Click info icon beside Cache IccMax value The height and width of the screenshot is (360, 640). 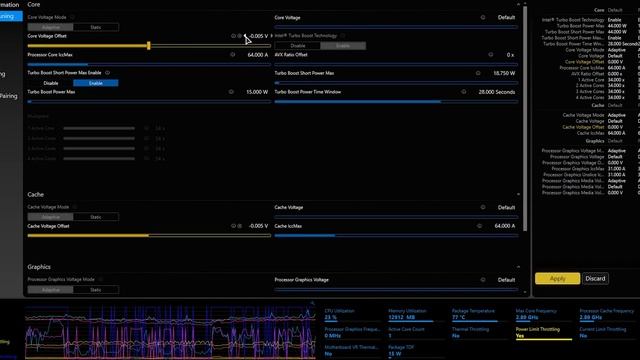tap(479, 226)
